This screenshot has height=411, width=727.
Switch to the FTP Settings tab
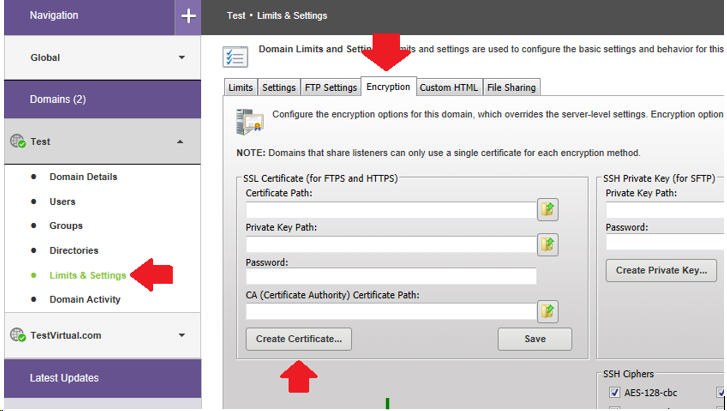[331, 87]
